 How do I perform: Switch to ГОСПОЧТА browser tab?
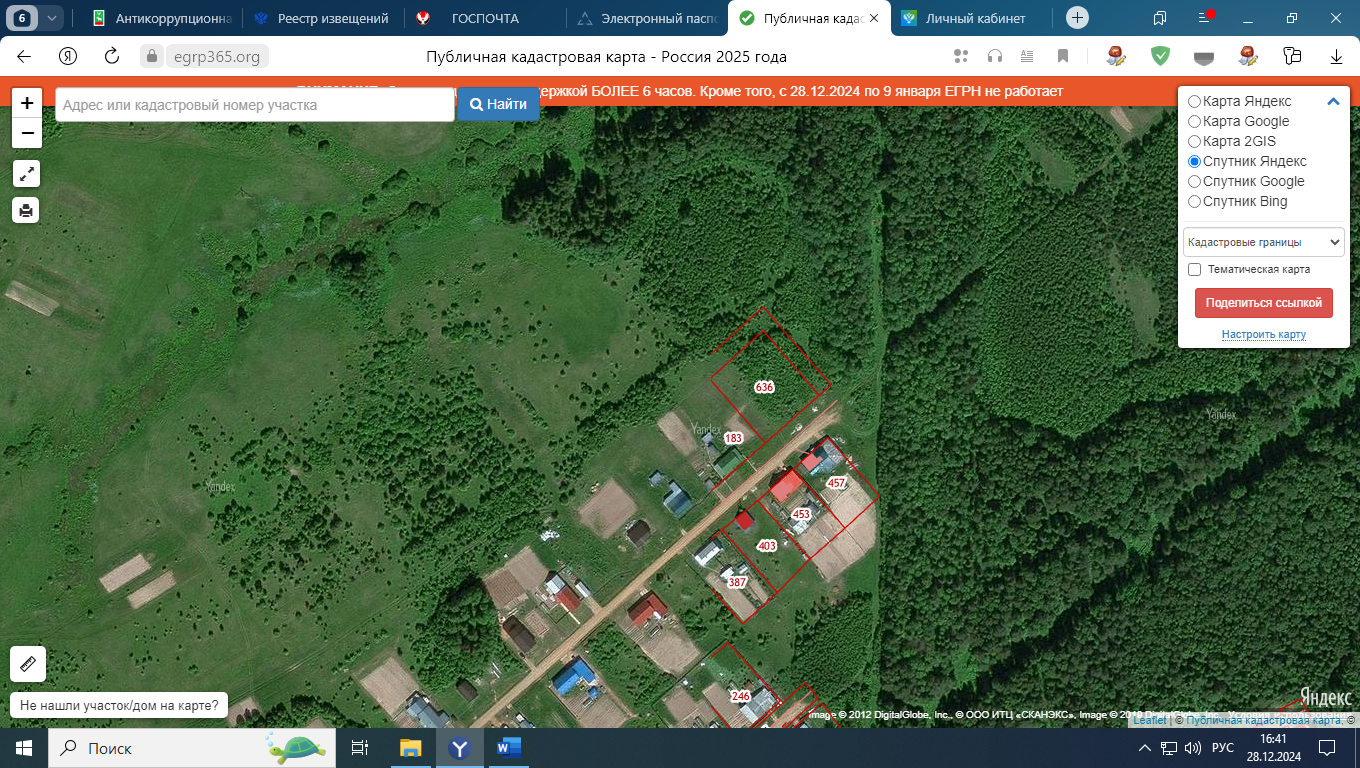484,18
